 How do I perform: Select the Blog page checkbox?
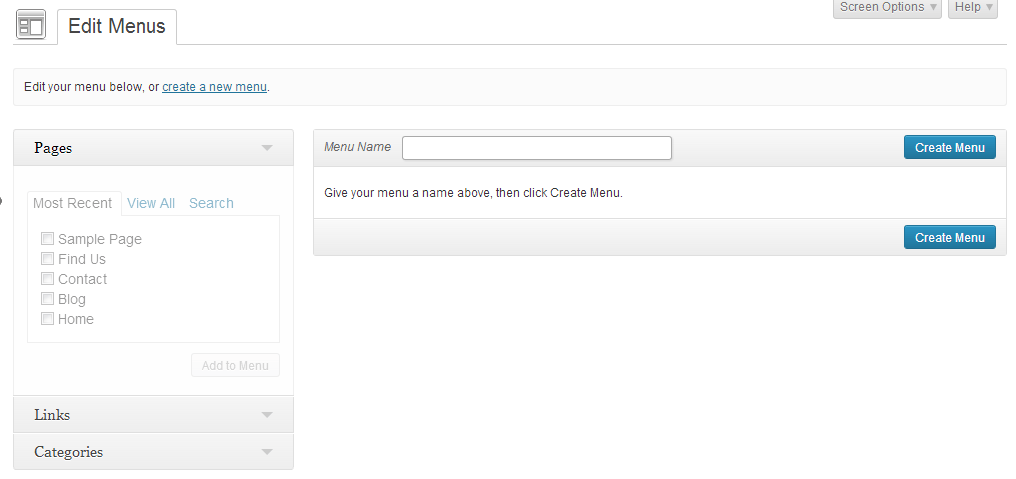click(47, 299)
